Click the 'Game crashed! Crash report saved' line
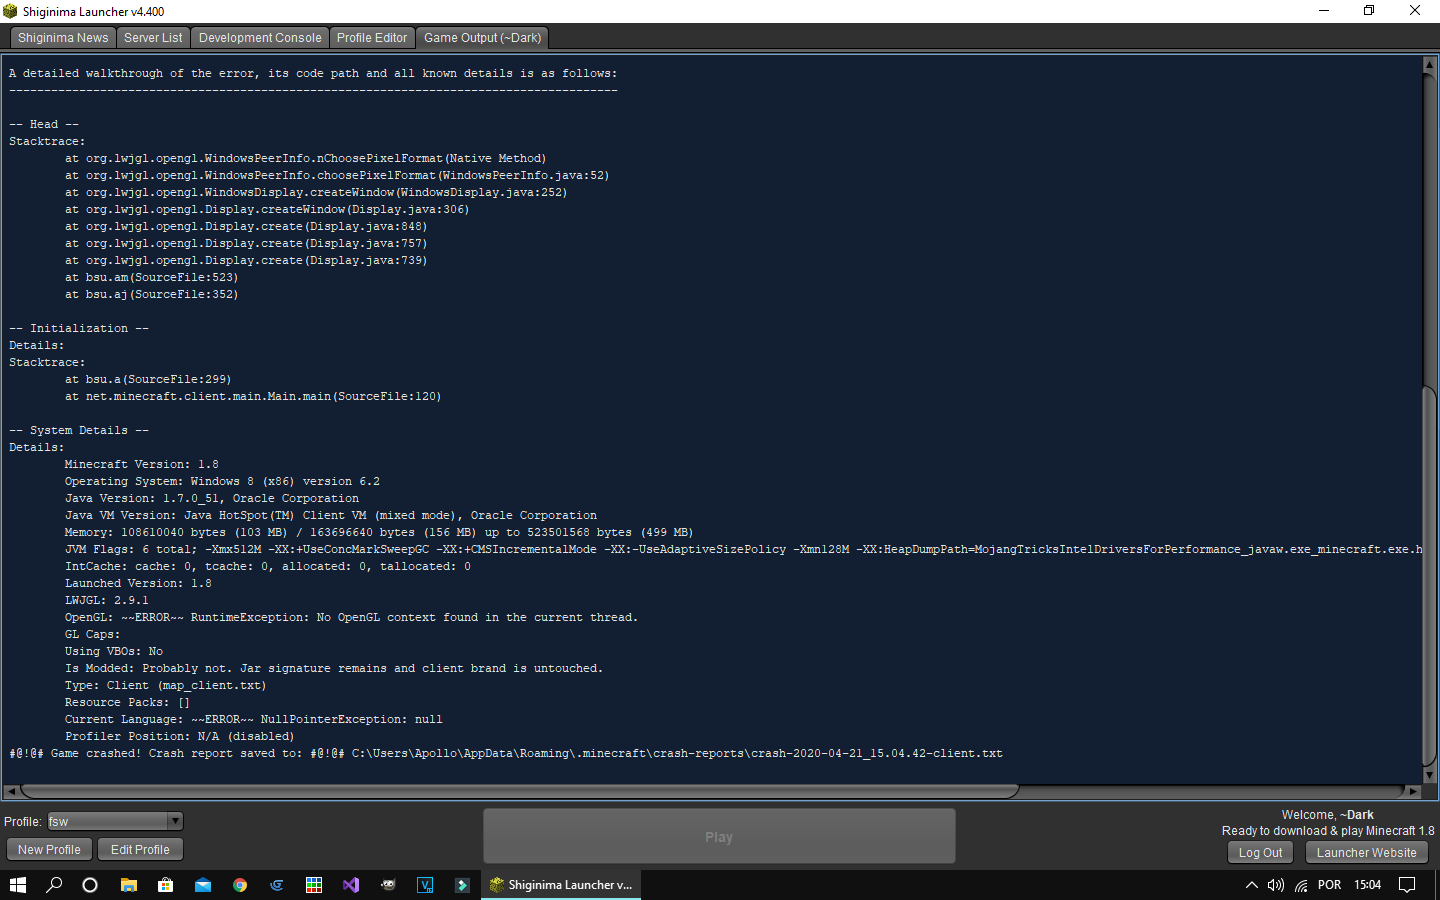Viewport: 1440px width, 900px height. (506, 753)
